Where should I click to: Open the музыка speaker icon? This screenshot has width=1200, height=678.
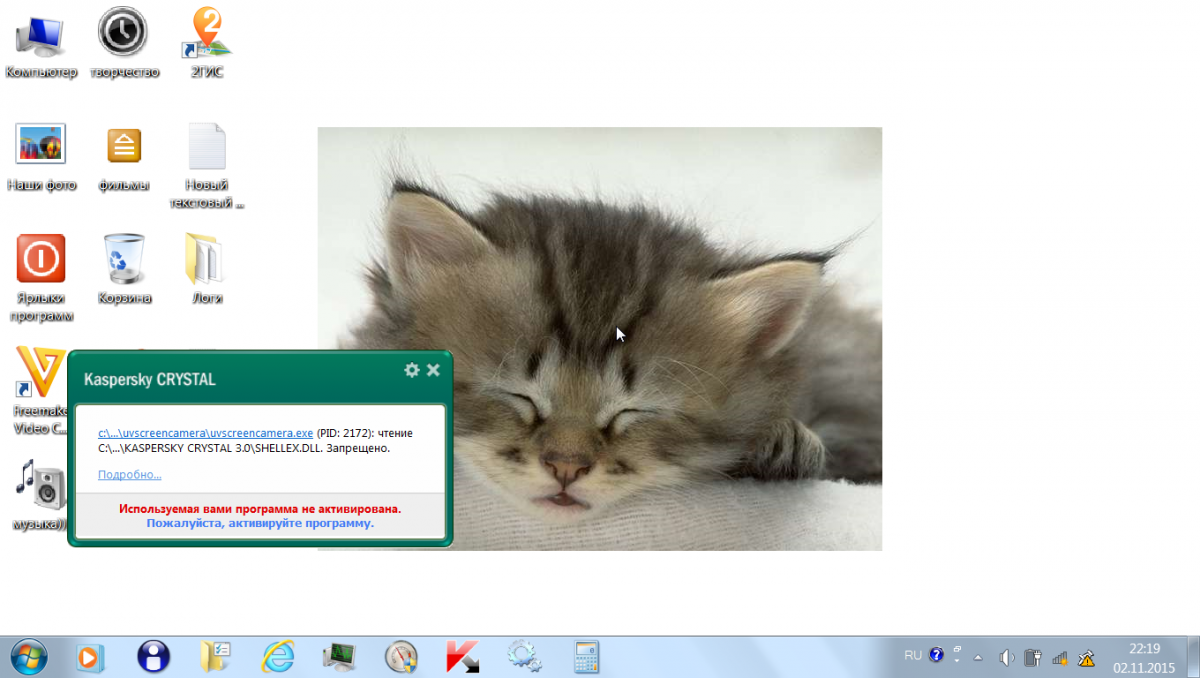click(x=38, y=495)
